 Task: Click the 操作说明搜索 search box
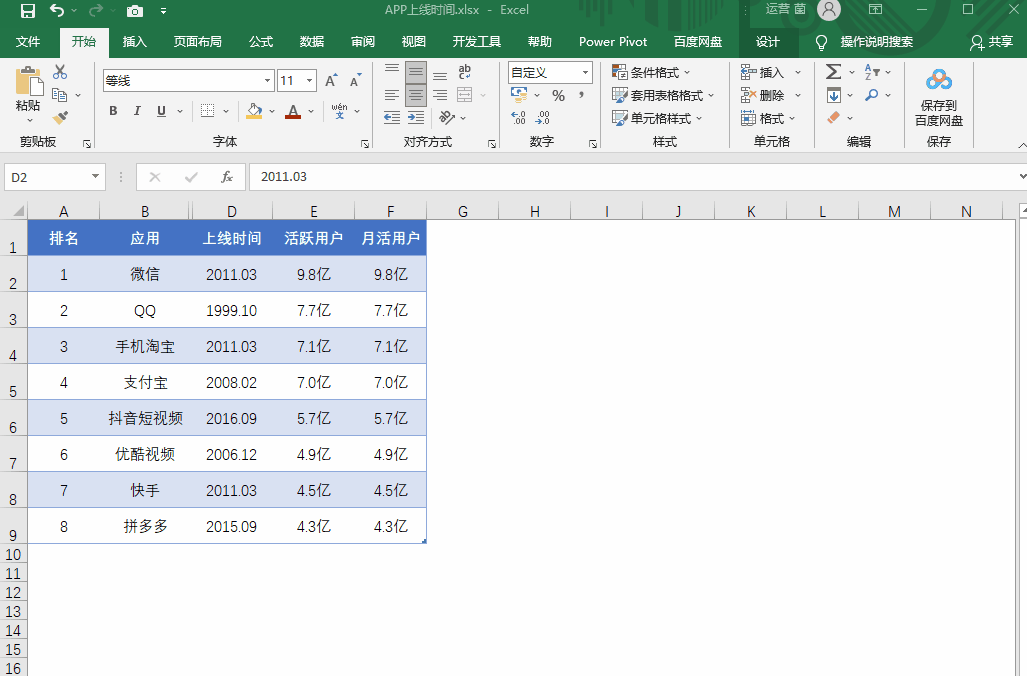(x=876, y=42)
